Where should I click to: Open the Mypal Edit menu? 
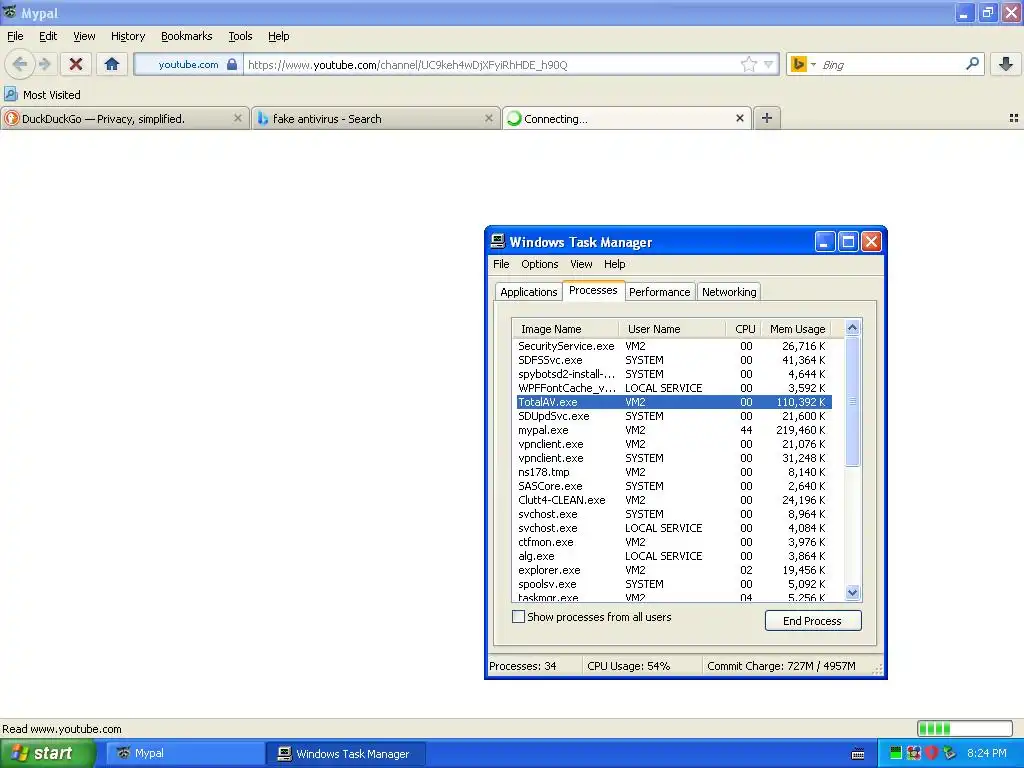[48, 36]
